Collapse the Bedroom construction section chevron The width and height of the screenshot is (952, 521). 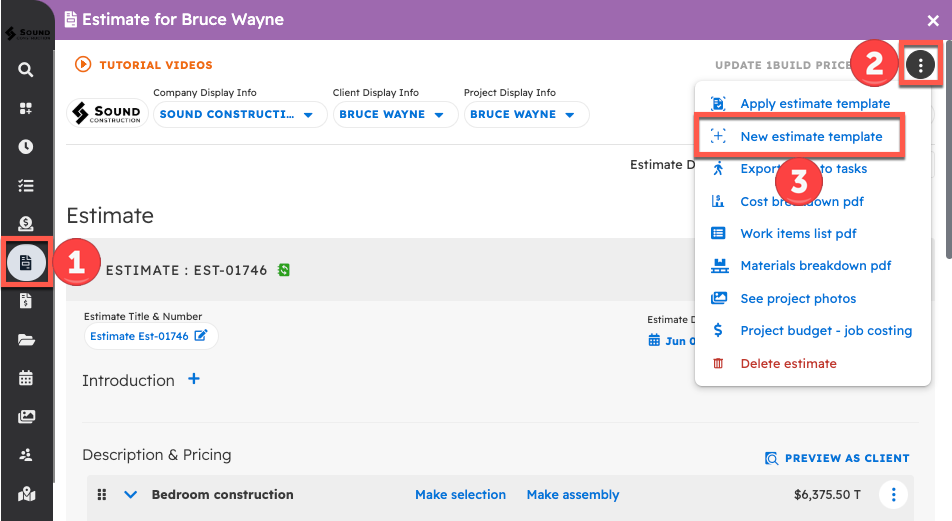pos(130,494)
